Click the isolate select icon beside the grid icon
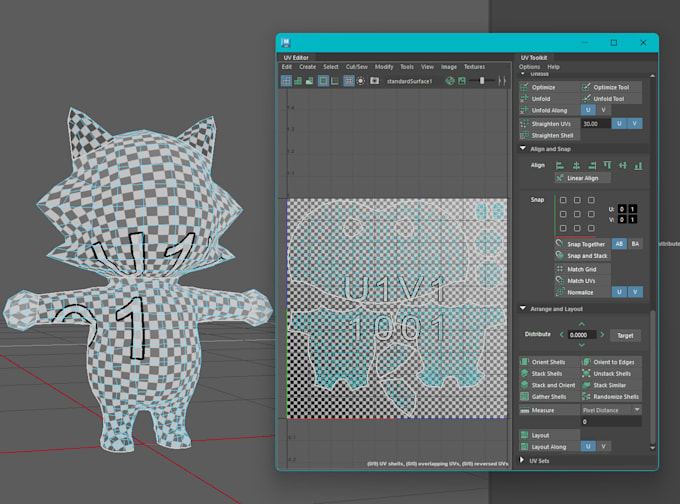680x504 pixels. 335,81
